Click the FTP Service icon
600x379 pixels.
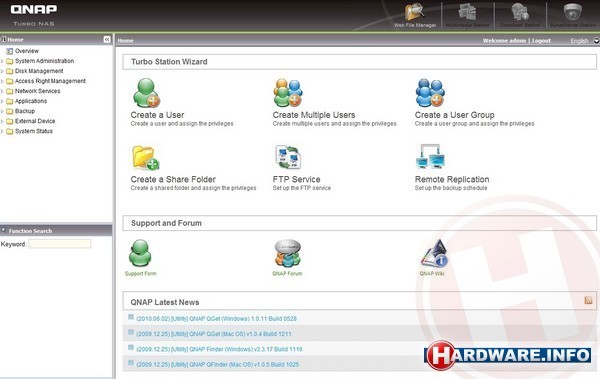click(288, 157)
